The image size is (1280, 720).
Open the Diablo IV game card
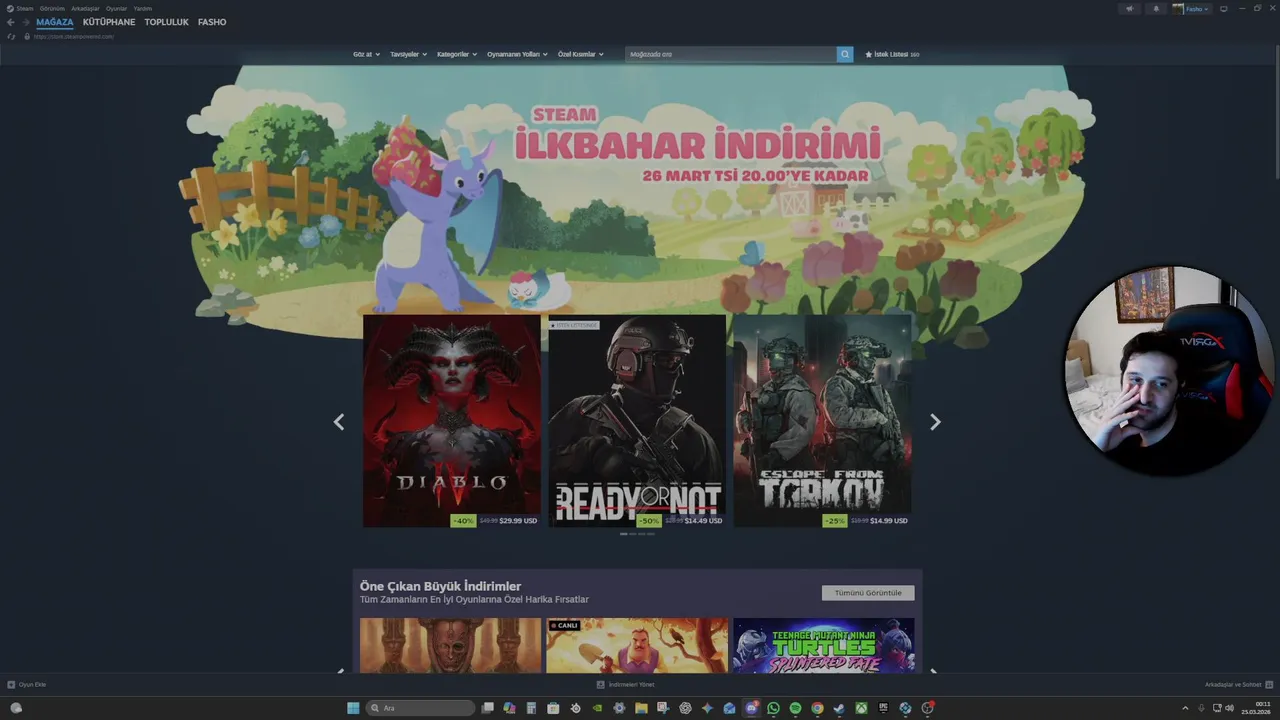[452, 421]
